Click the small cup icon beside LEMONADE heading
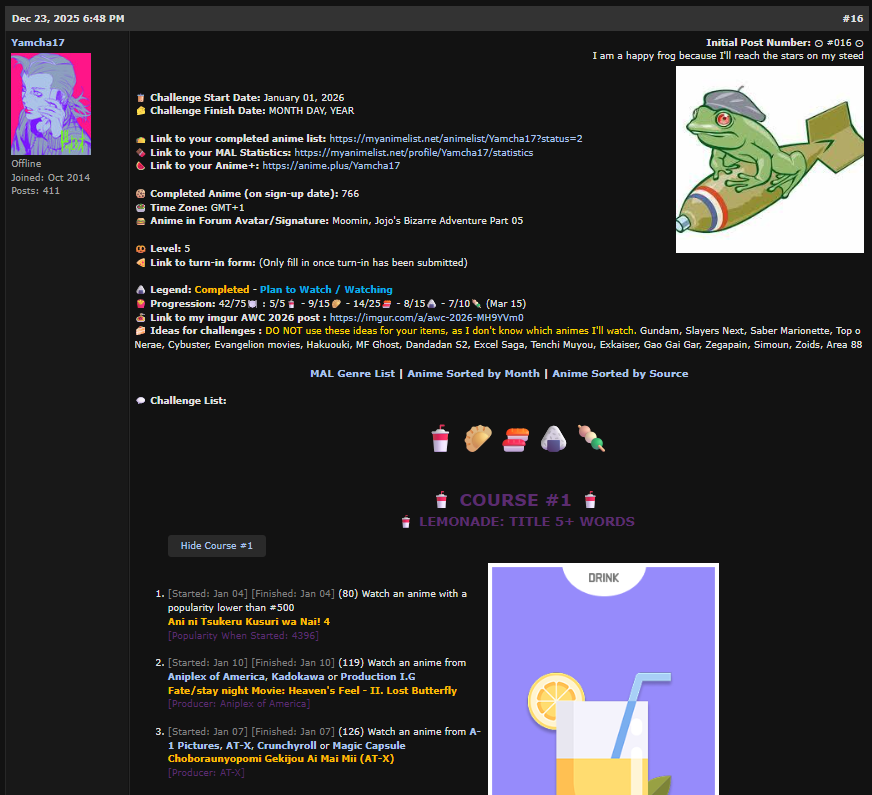 coord(406,521)
